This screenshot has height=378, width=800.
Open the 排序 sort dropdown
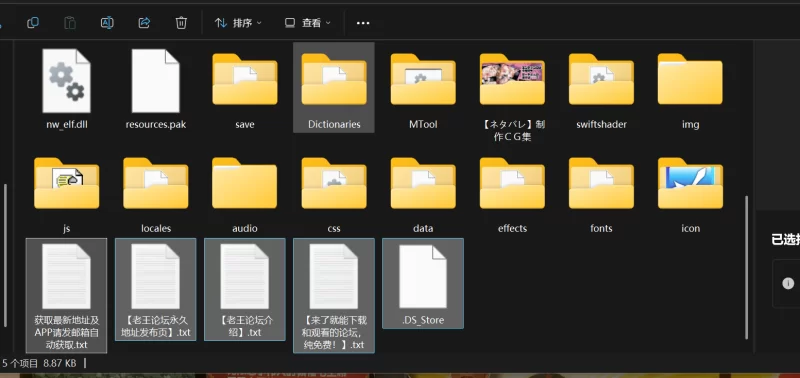click(x=238, y=23)
